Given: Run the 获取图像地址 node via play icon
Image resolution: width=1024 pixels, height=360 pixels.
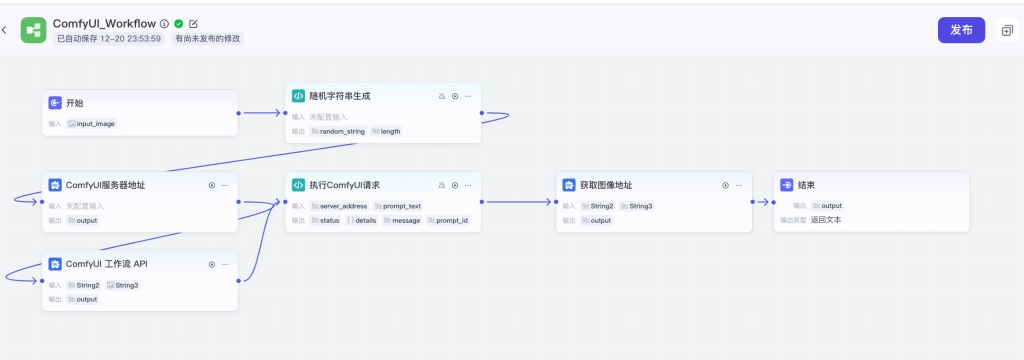Looking at the screenshot, I should 726,185.
